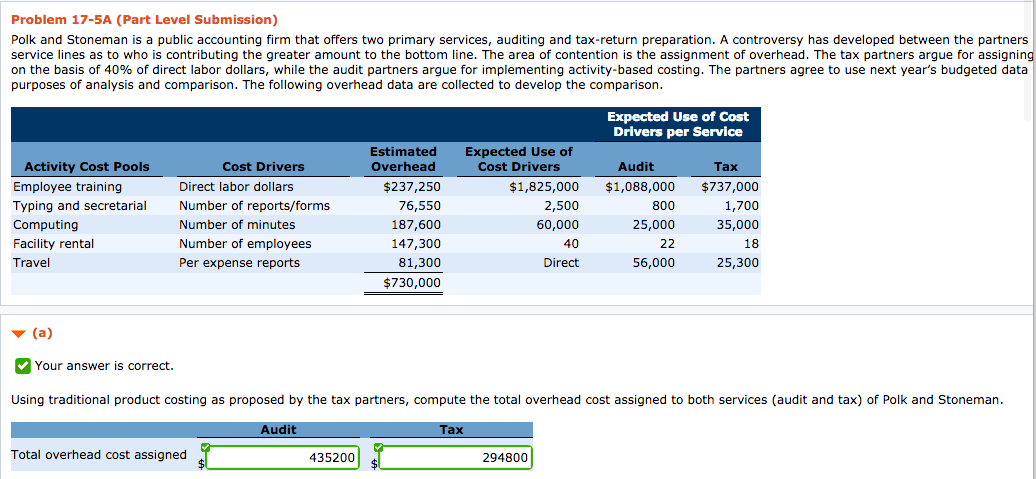Select the Problem 17-5A heading
Viewport: 1036px width, 479px height.
click(x=145, y=20)
